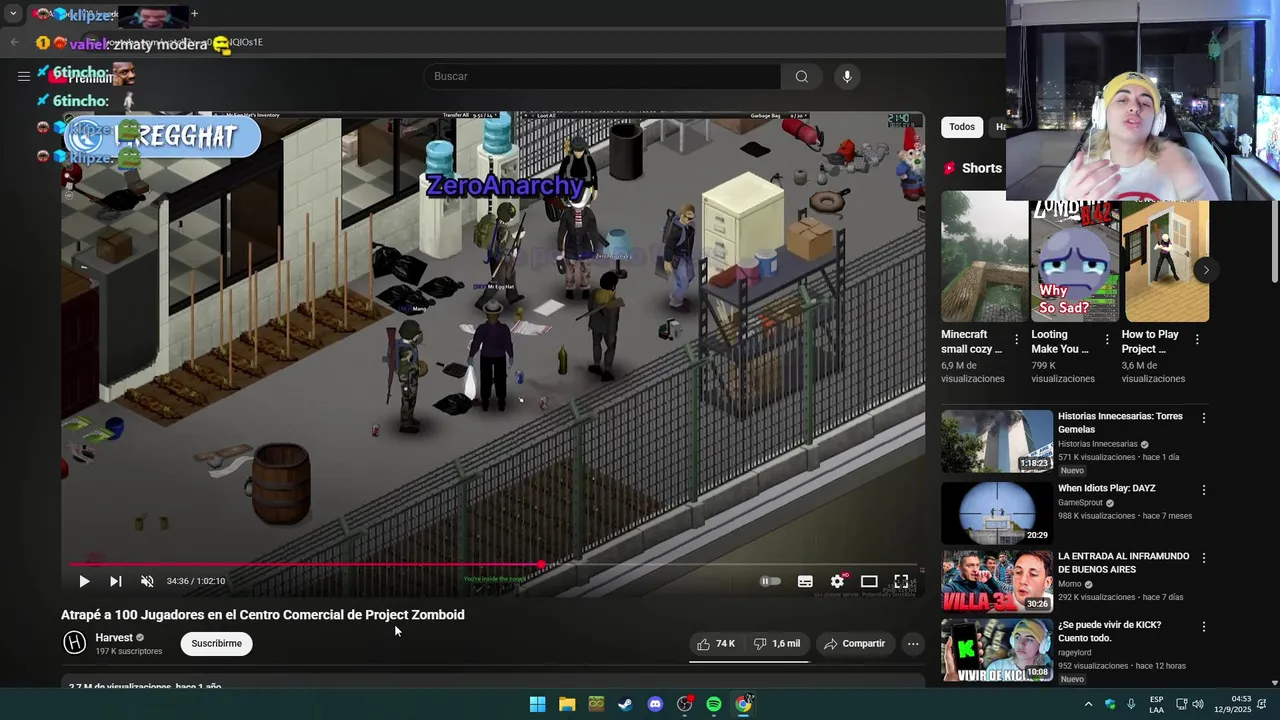This screenshot has height=720, width=1280.
Task: Open Historias Innecesarias Torres Gemelas video
Action: [x=1120, y=423]
